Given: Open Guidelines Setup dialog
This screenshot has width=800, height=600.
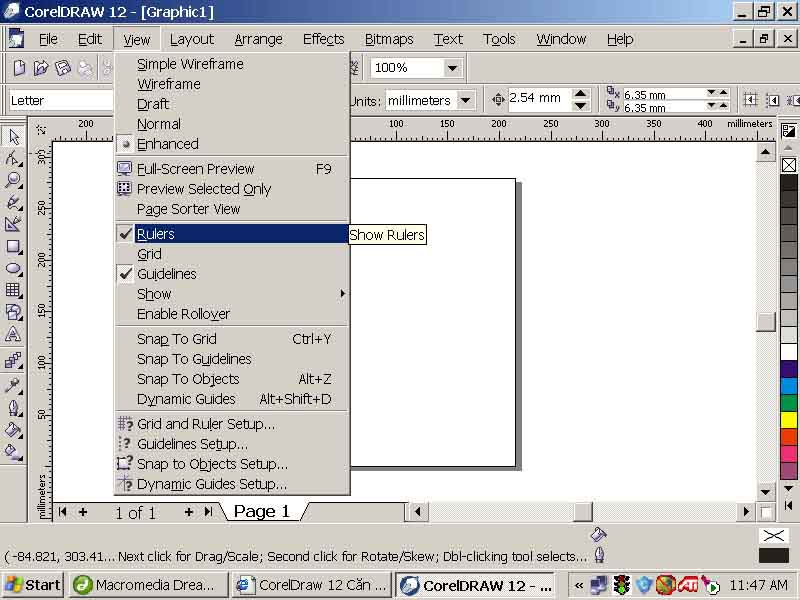Looking at the screenshot, I should pos(233,444).
